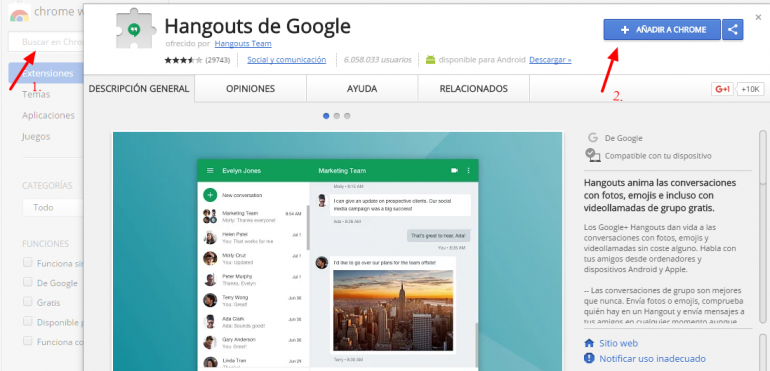Viewport: 770px width, 371px height.
Task: Toggle the Disponible para Android checkbox
Action: tap(28, 321)
